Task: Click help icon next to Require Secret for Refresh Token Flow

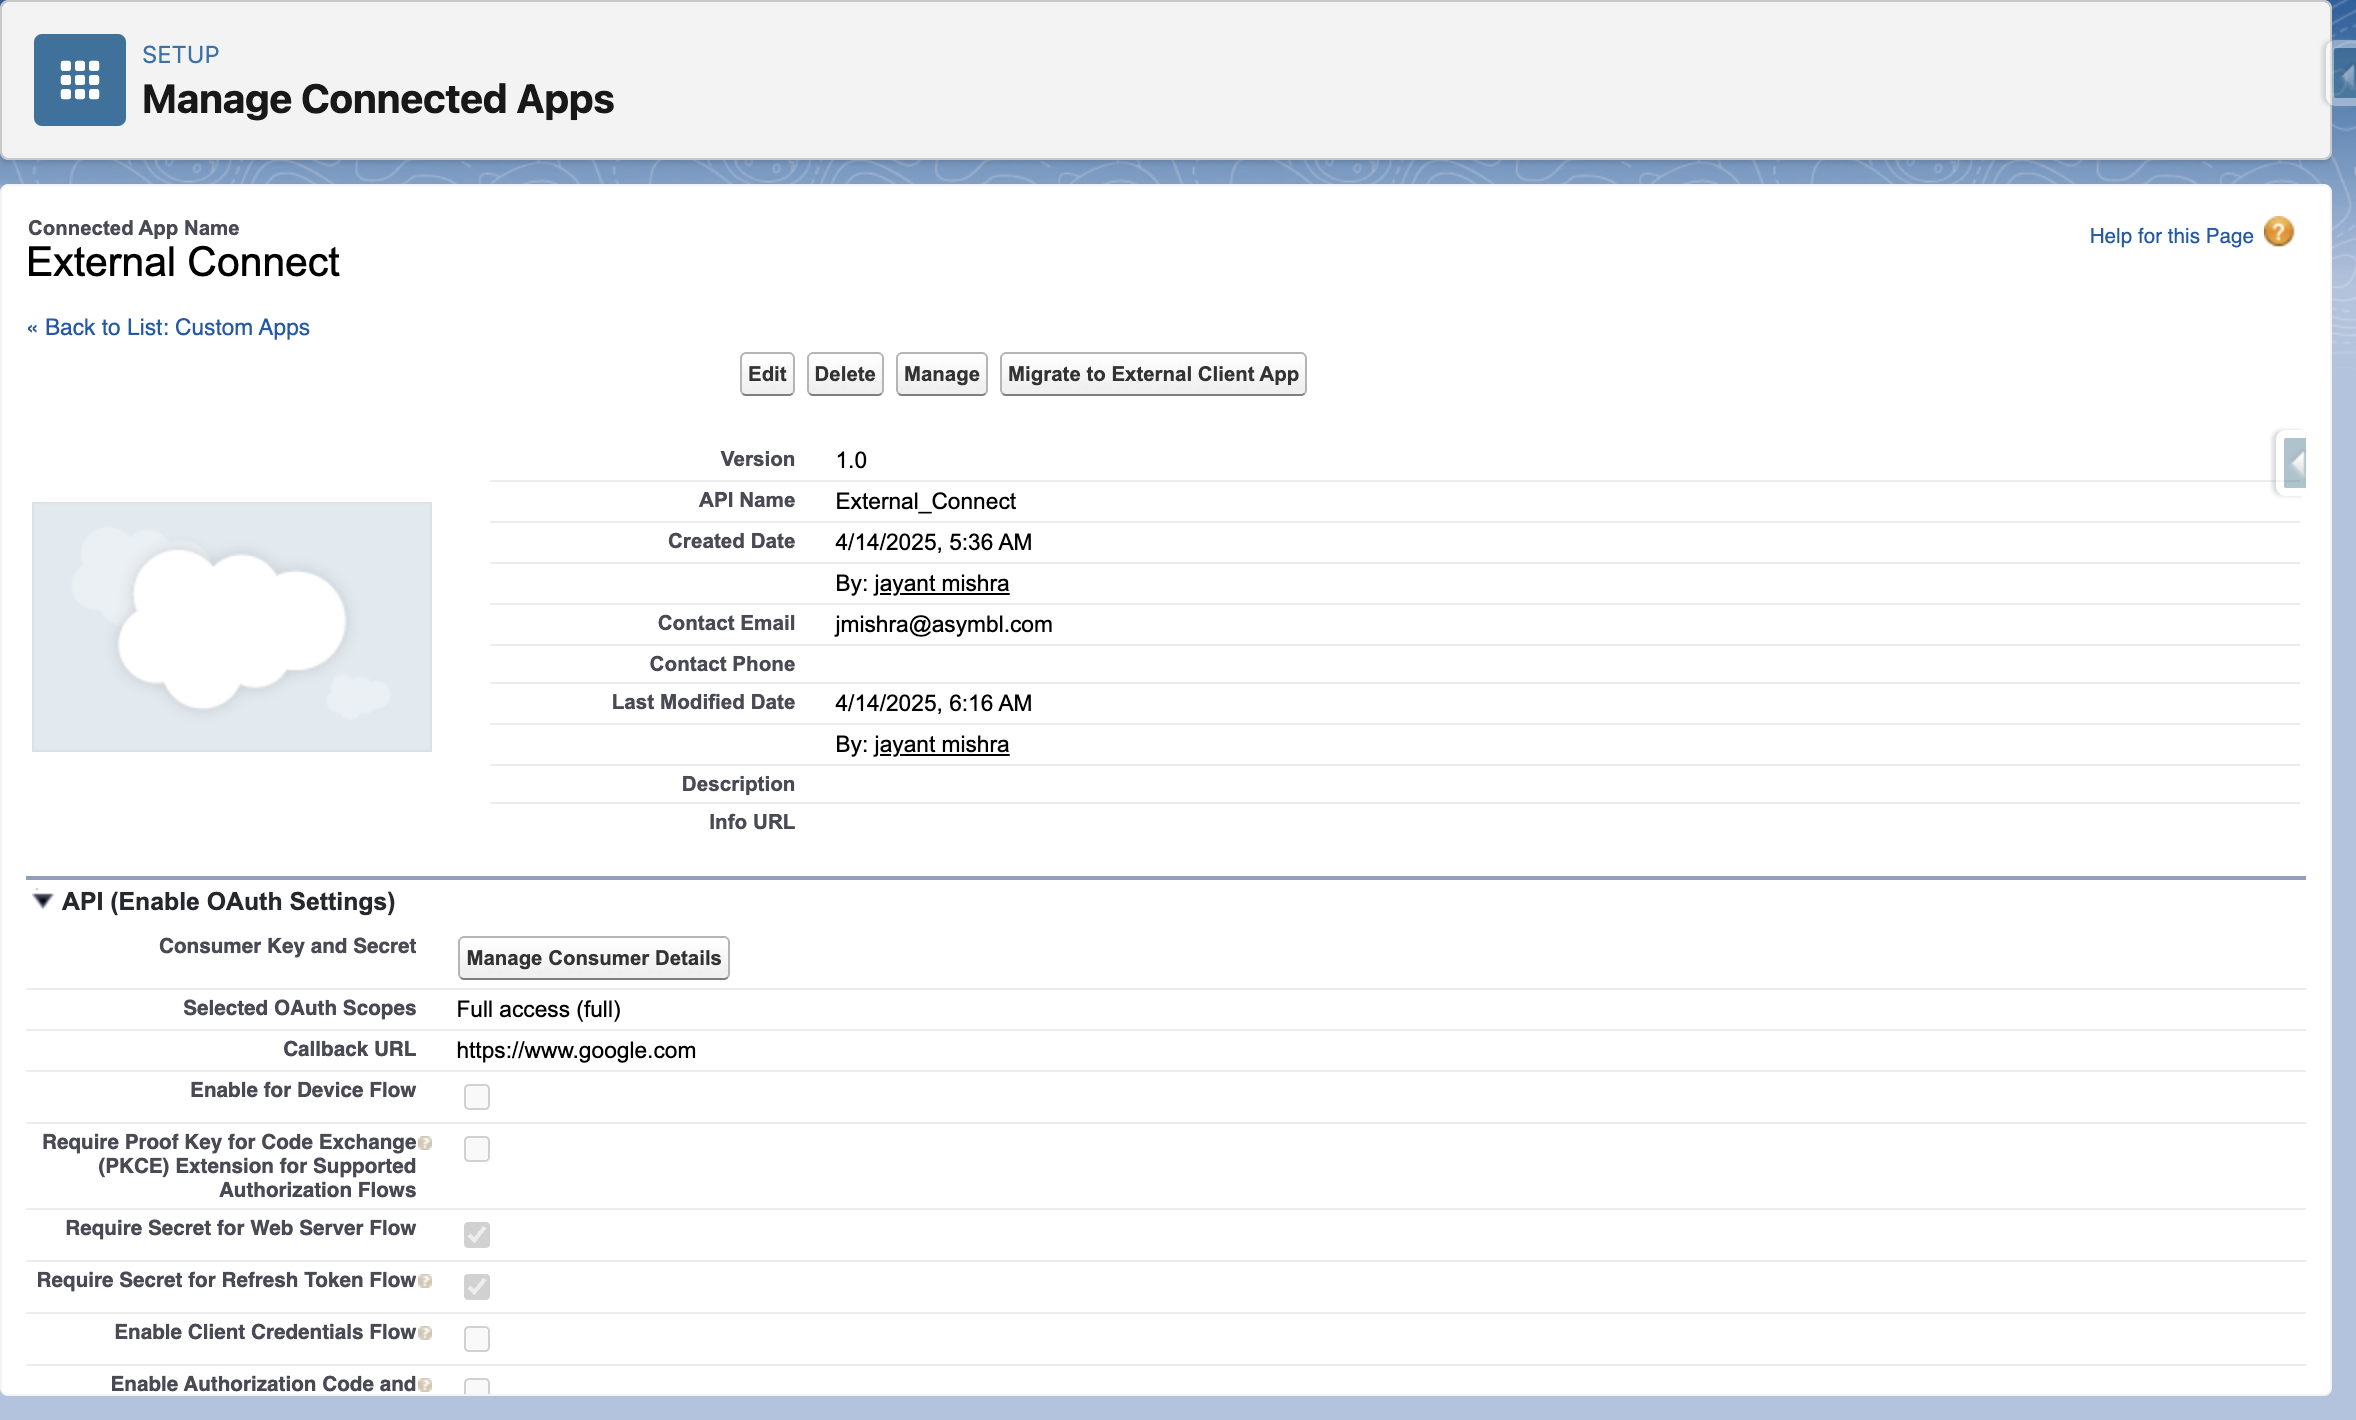Action: [x=425, y=1281]
